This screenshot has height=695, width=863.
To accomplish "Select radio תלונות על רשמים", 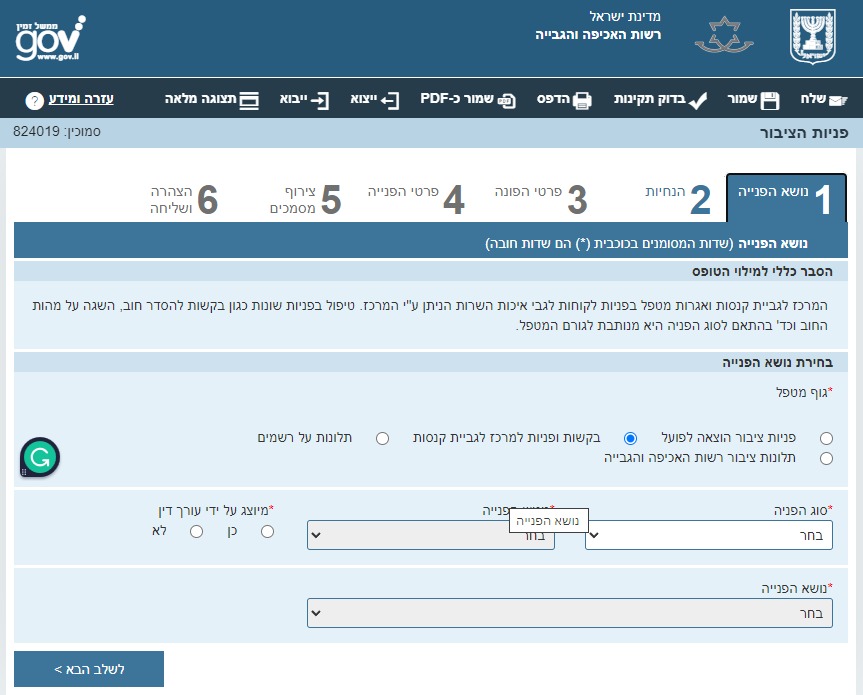I will click(x=383, y=438).
